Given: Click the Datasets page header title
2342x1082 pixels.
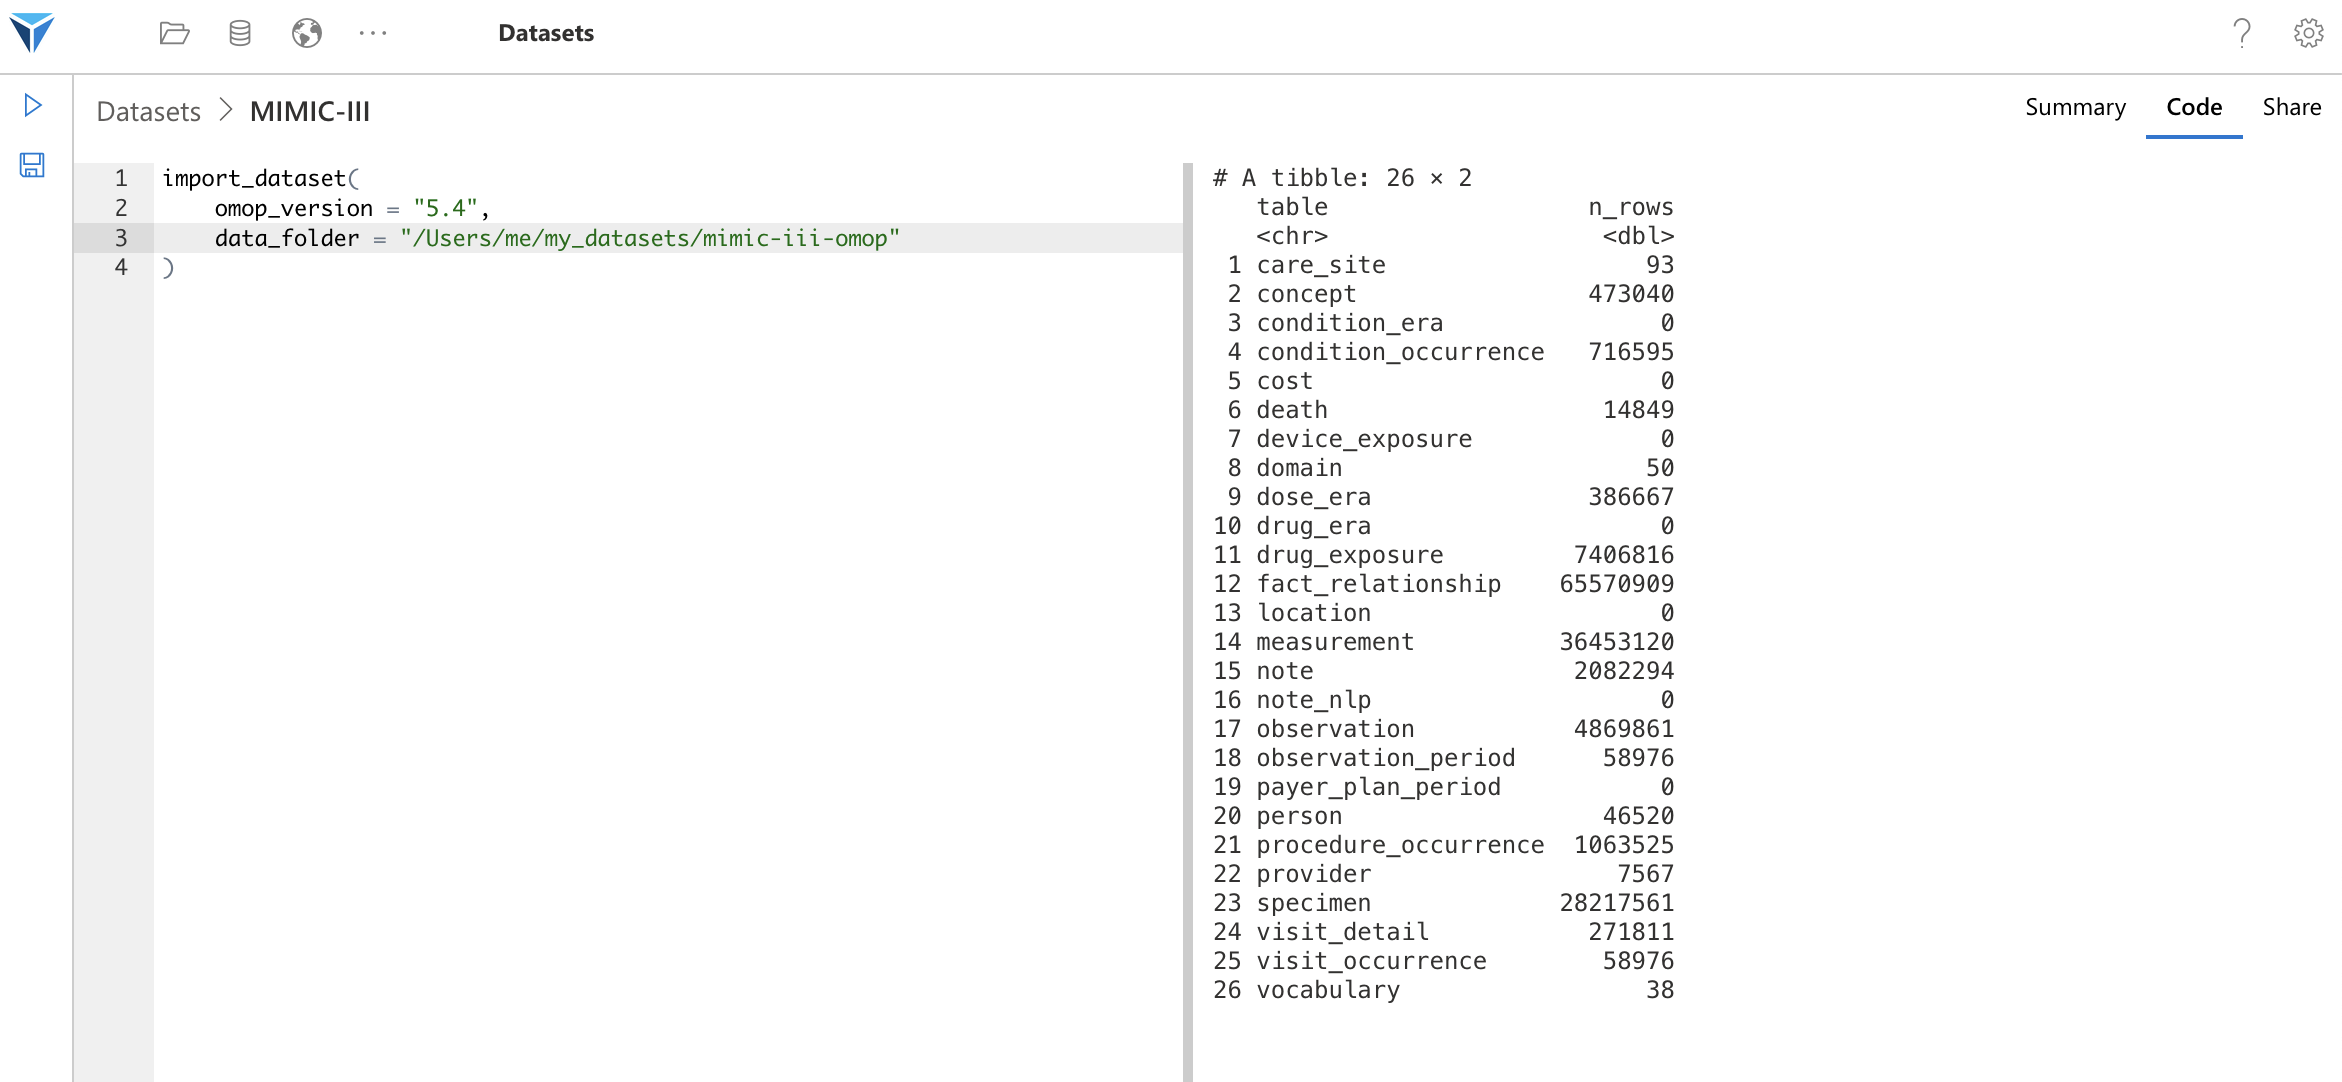Looking at the screenshot, I should pyautogui.click(x=546, y=33).
